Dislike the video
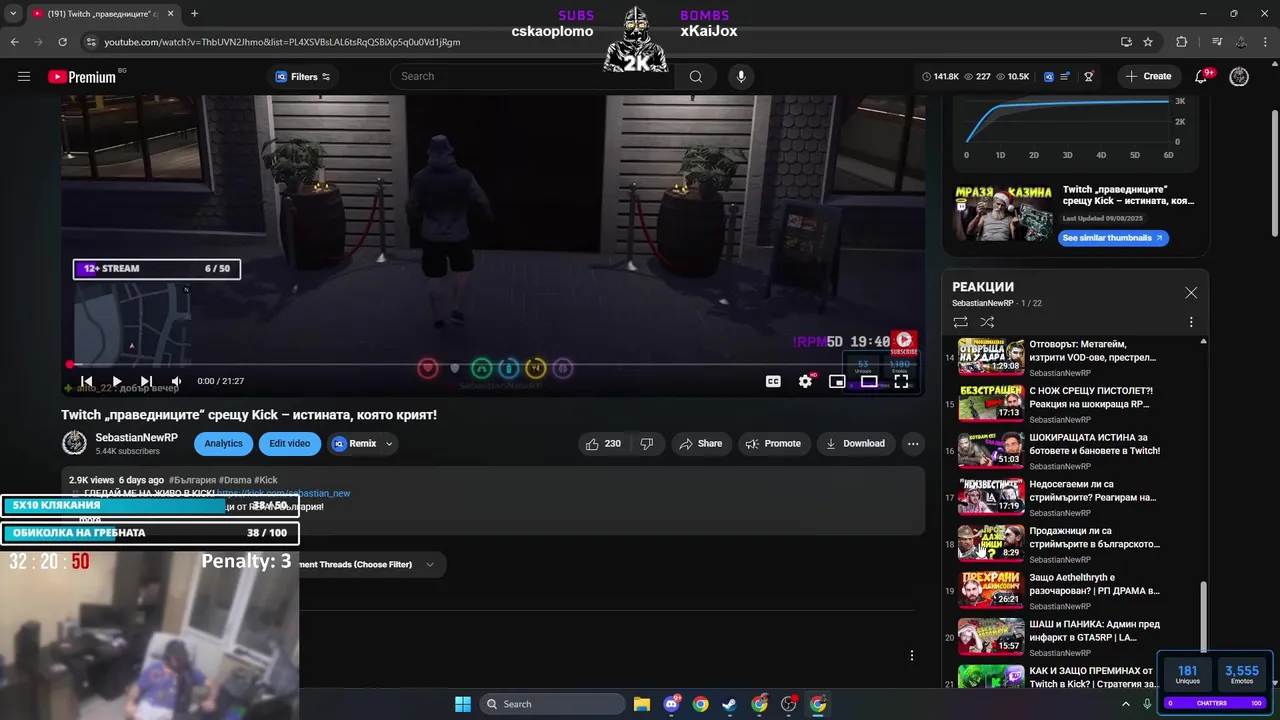Image resolution: width=1280 pixels, height=720 pixels. (x=647, y=444)
